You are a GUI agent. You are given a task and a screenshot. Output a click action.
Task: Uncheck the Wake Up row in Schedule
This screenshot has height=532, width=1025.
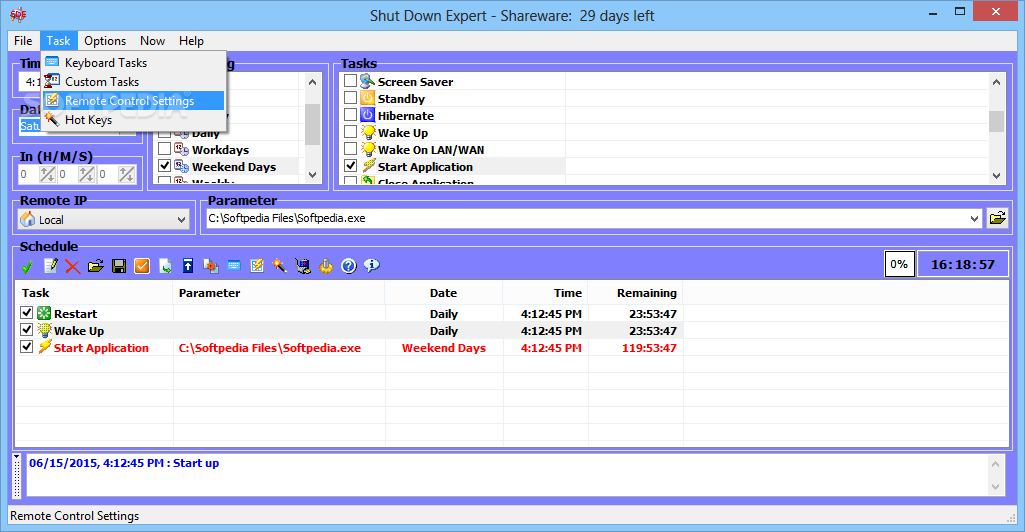[27, 330]
